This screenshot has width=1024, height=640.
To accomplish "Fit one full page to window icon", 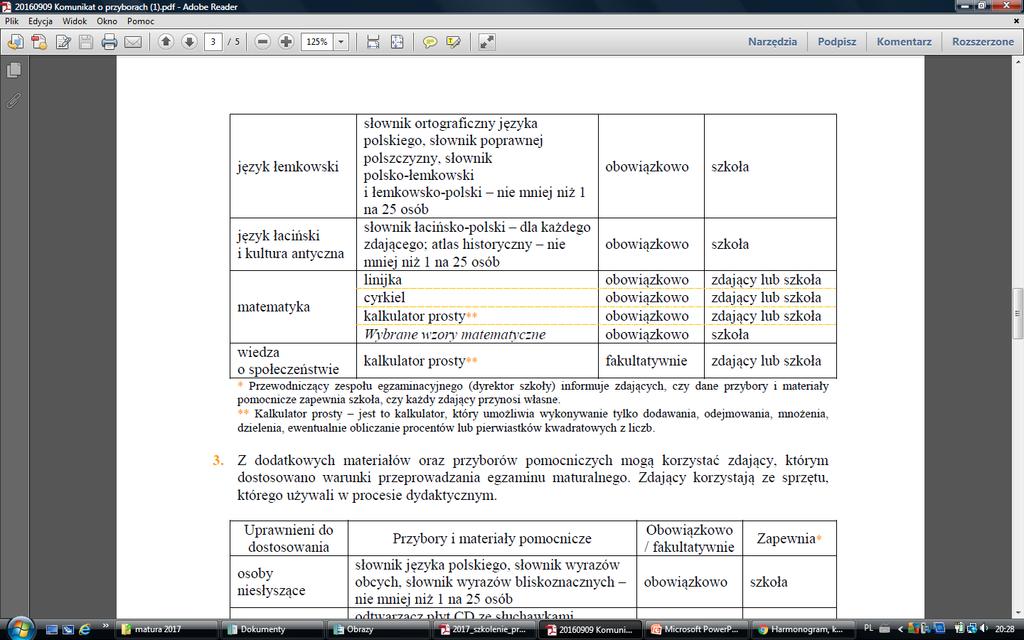I will pos(397,42).
